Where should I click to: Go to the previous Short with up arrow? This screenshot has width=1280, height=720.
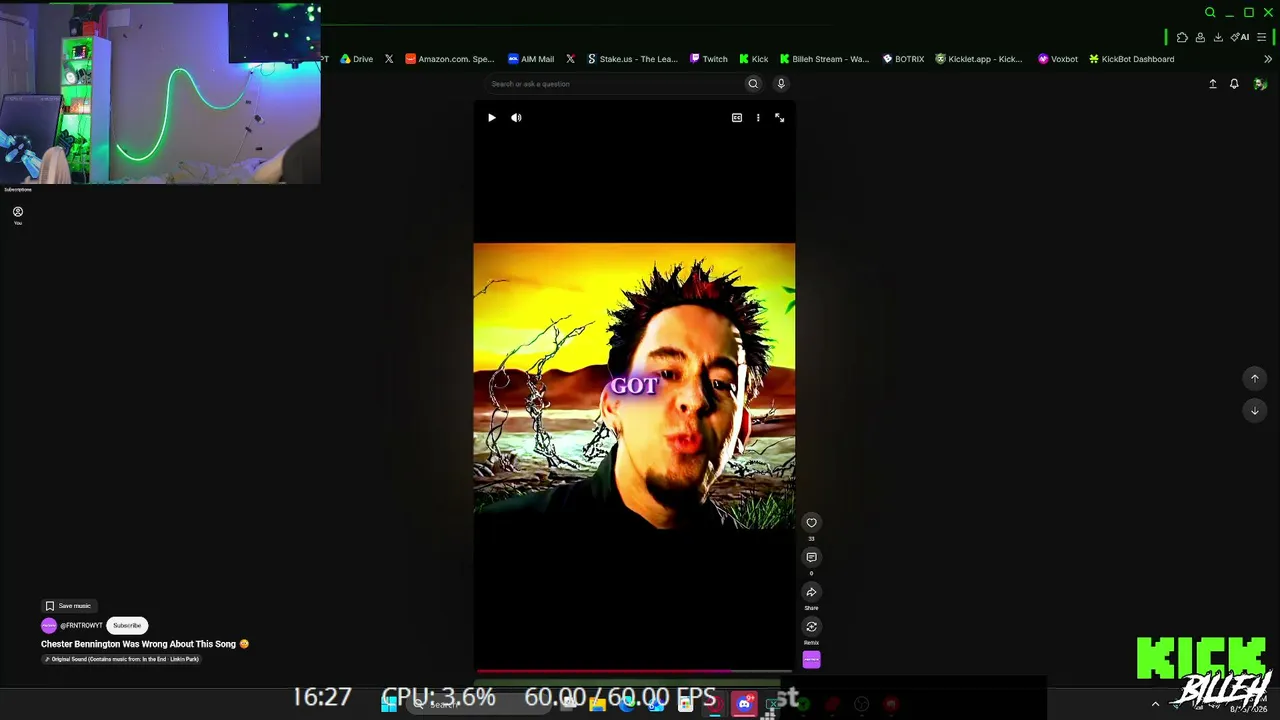coord(1255,378)
